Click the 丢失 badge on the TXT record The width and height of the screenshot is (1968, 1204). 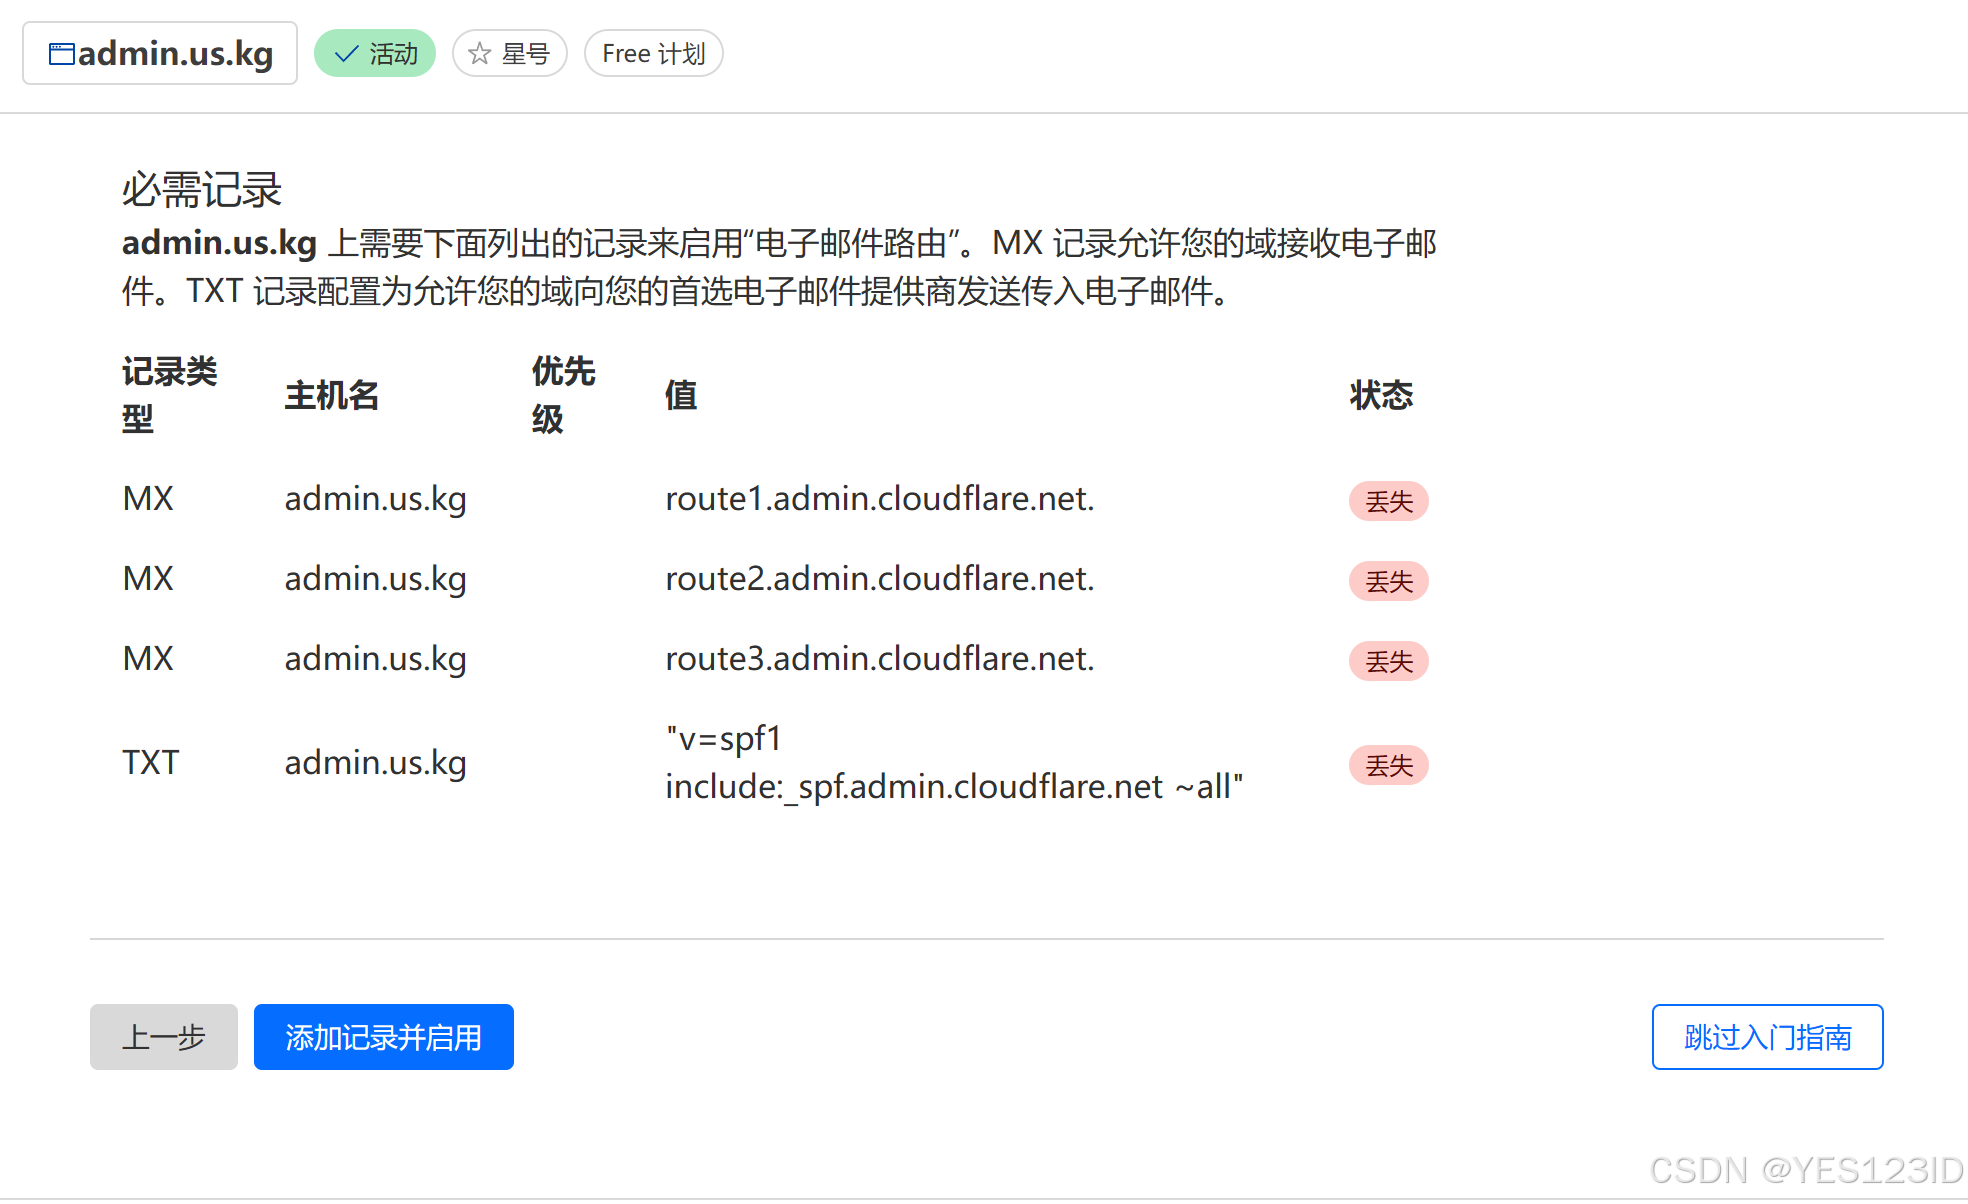(1388, 765)
